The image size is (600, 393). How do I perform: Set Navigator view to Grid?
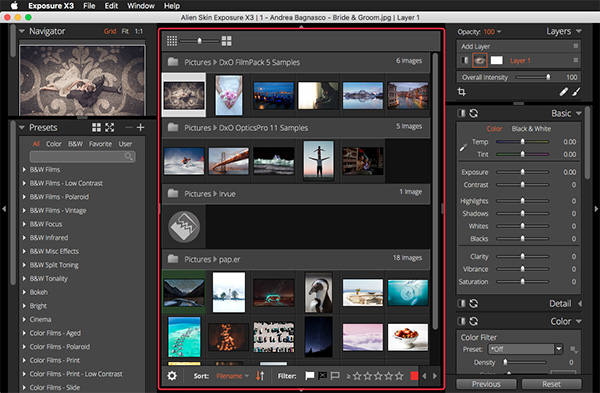click(x=110, y=31)
